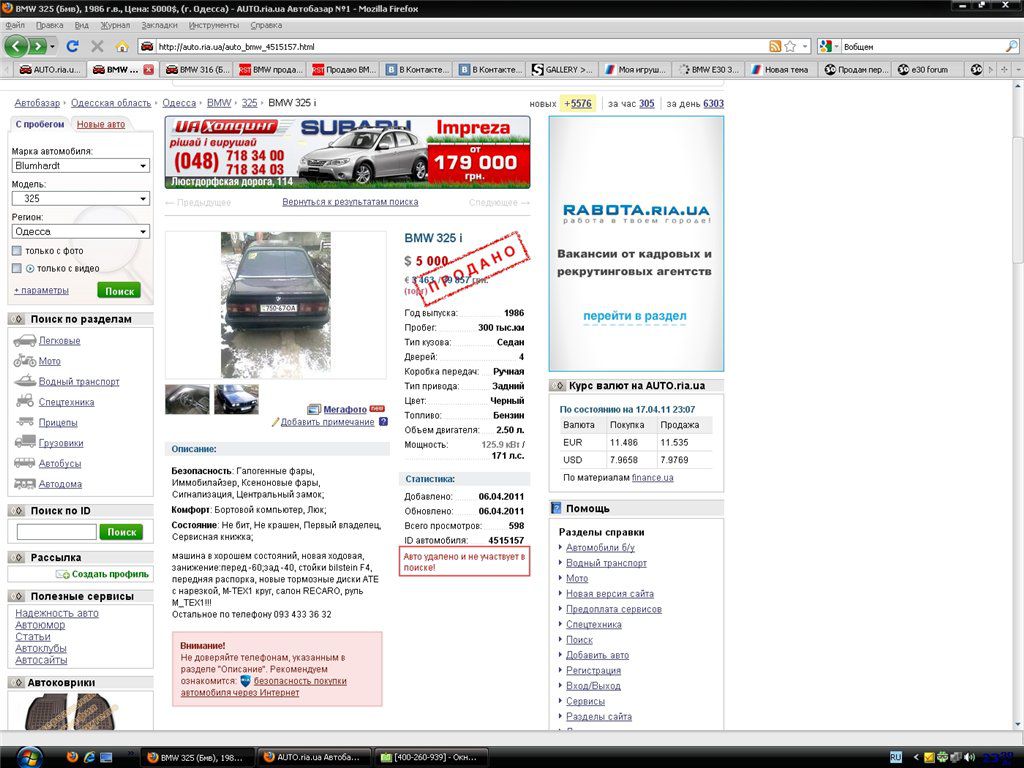This screenshot has height=768, width=1024.
Task: Open the truck Грузовики icon
Action: [25, 442]
